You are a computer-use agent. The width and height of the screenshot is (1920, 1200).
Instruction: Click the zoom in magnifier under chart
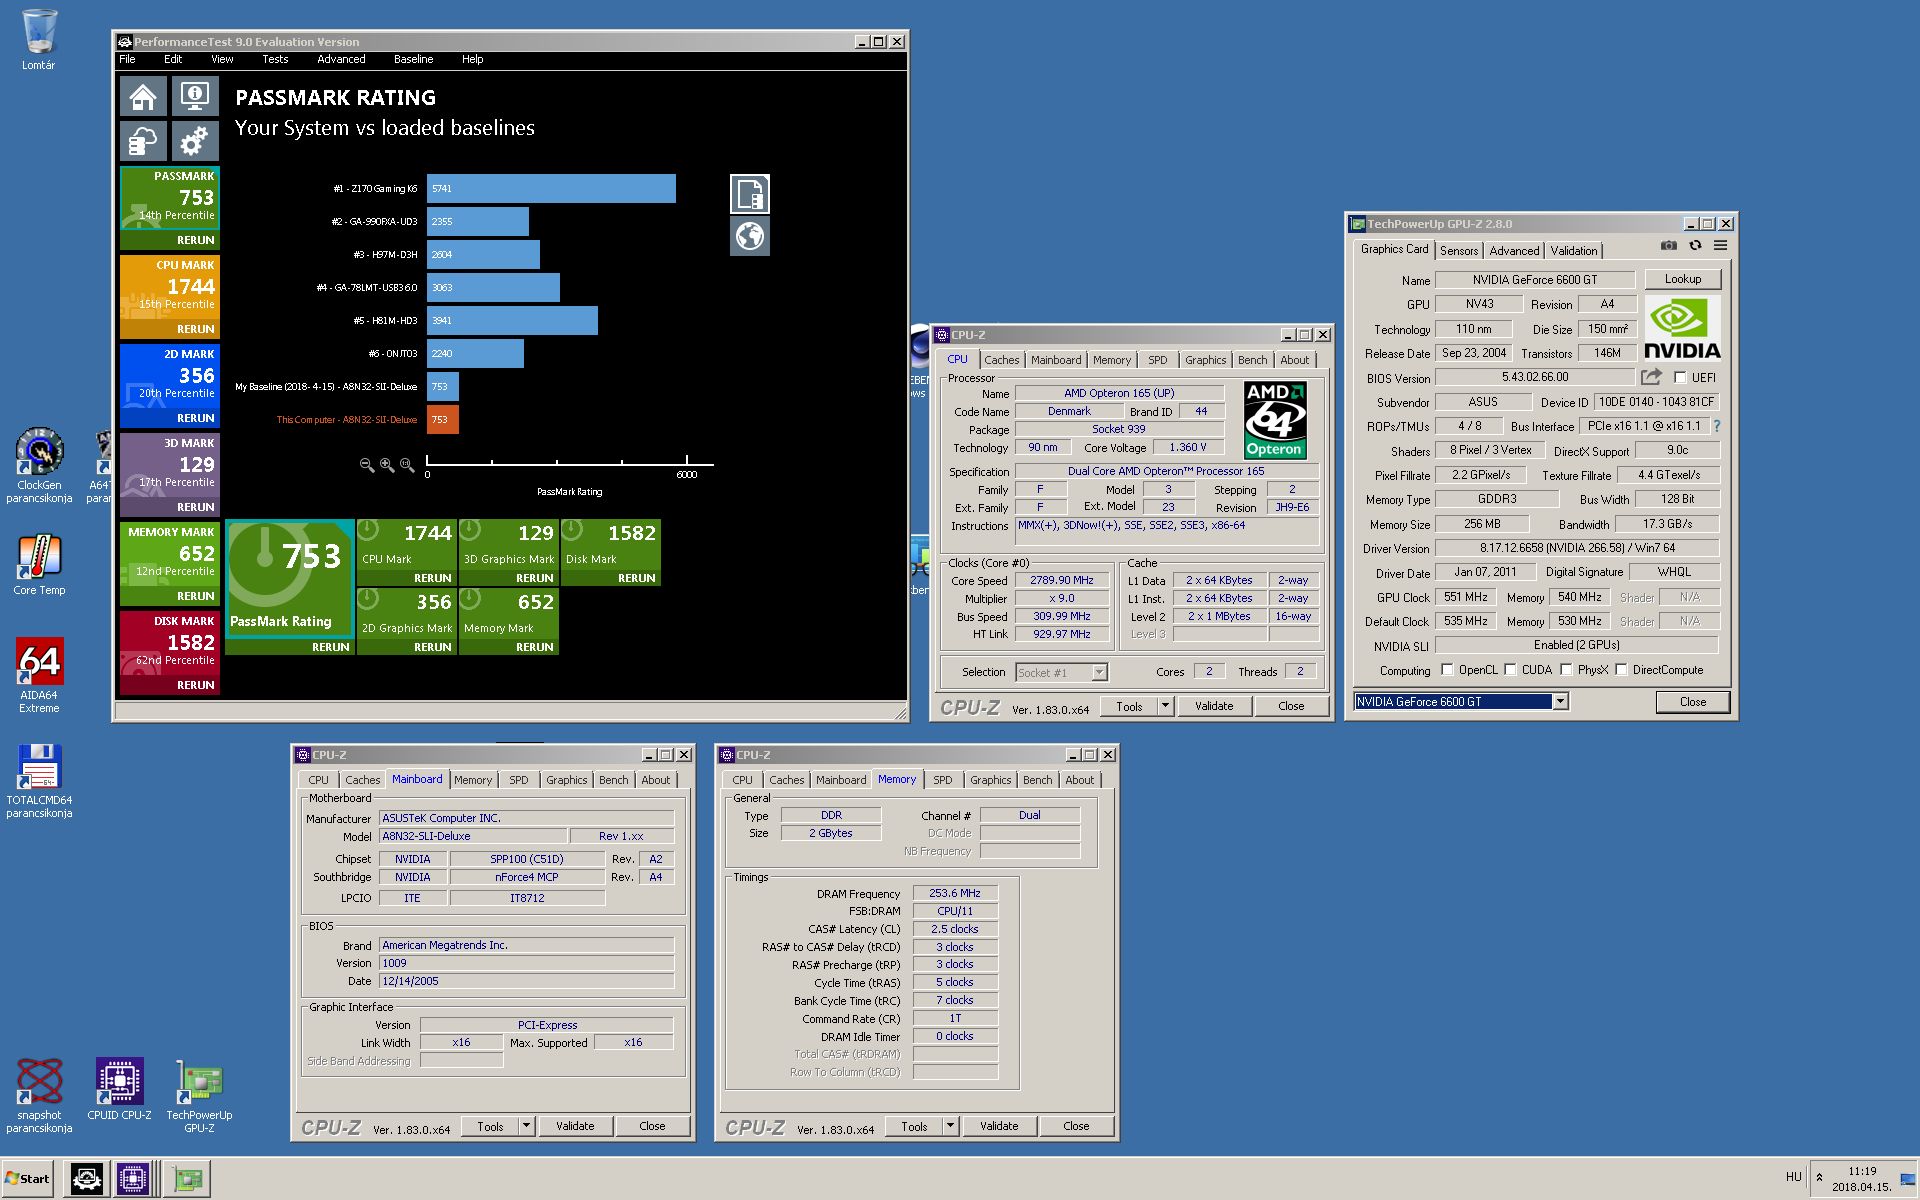tap(387, 465)
